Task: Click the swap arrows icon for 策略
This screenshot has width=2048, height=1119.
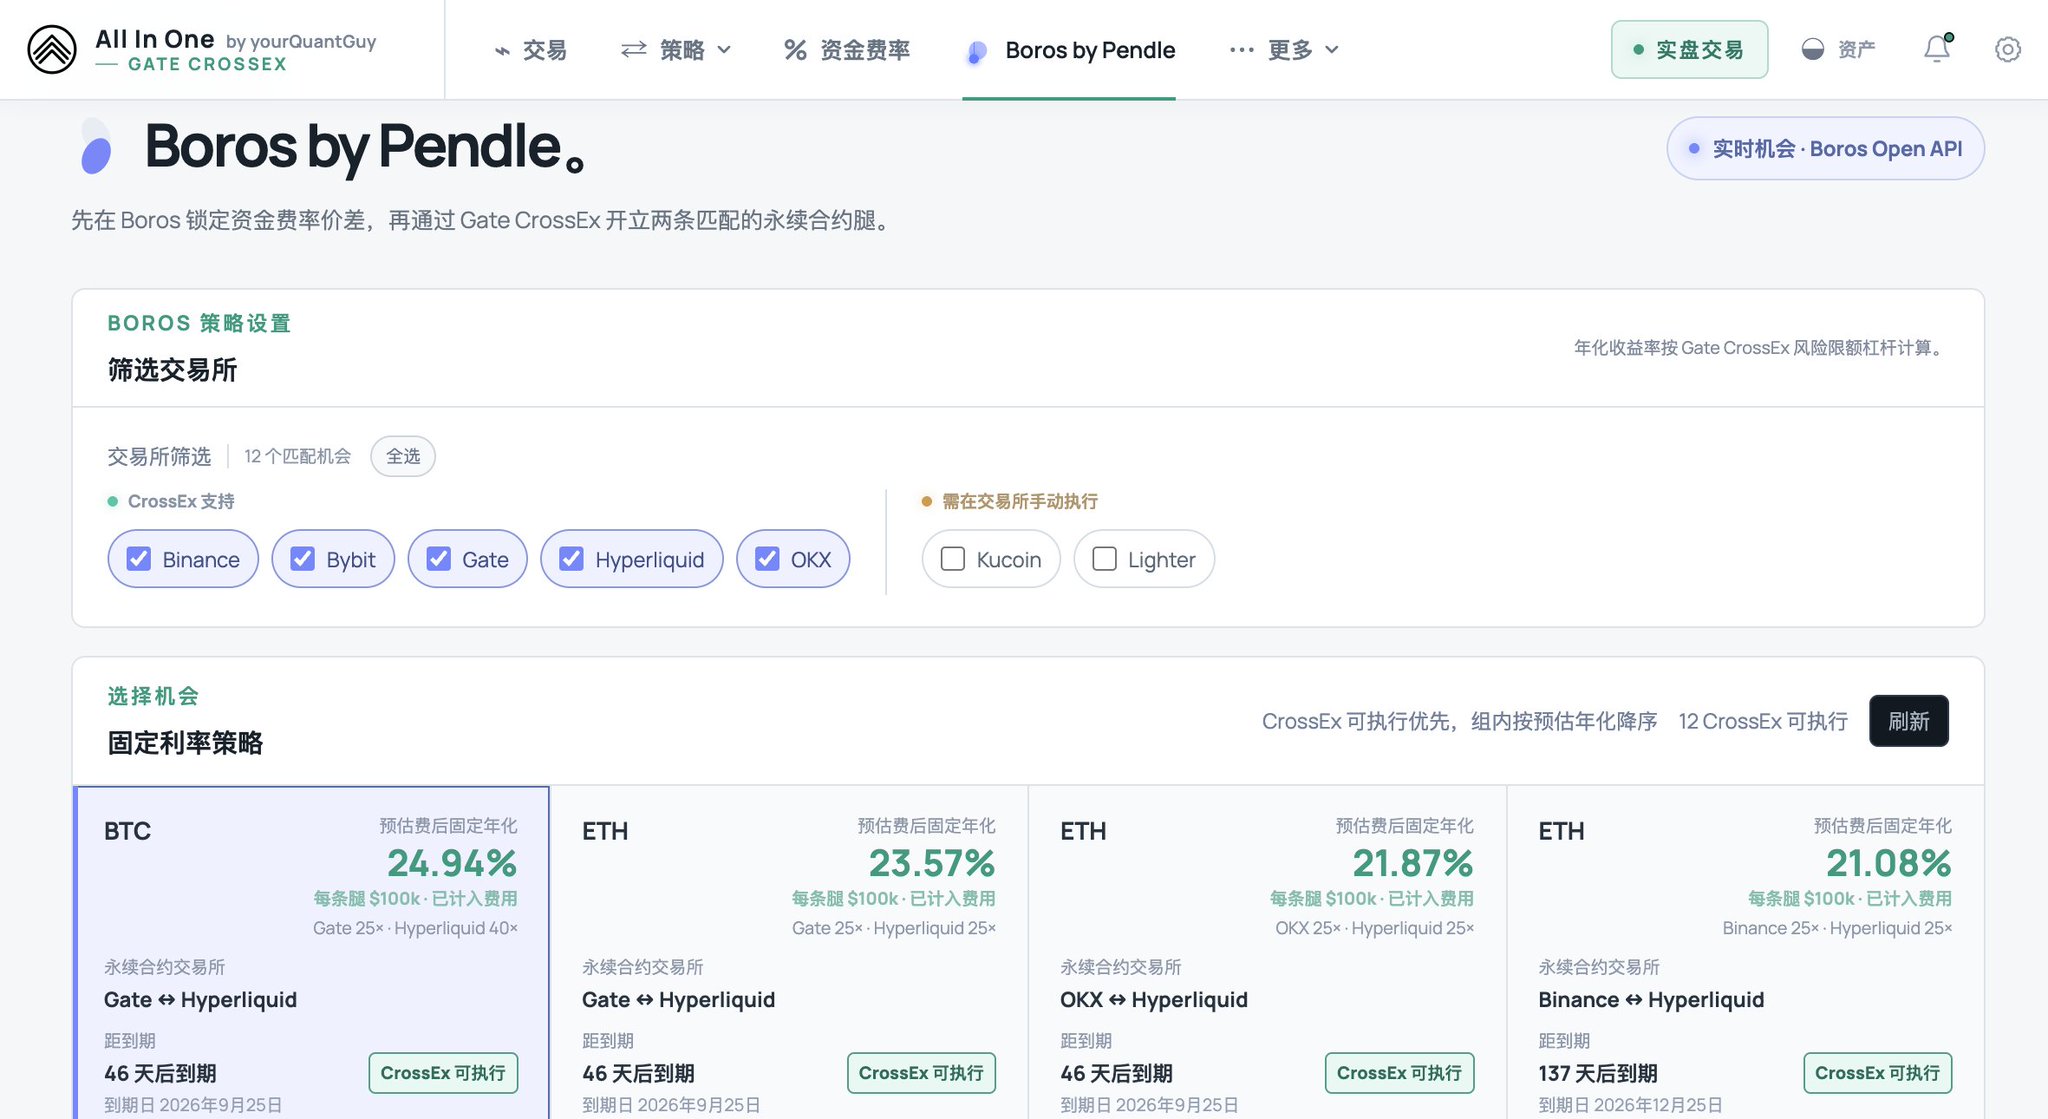Action: point(633,49)
